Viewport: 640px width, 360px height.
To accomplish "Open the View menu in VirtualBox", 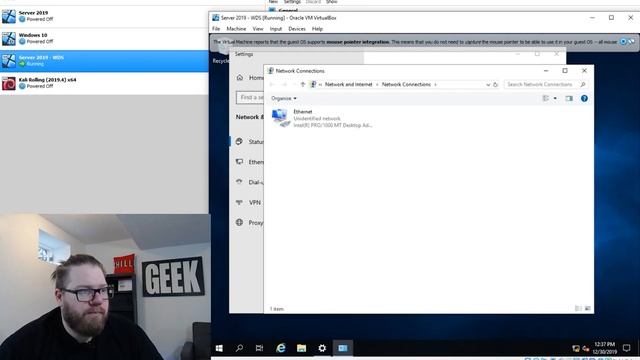I will pyautogui.click(x=258, y=29).
